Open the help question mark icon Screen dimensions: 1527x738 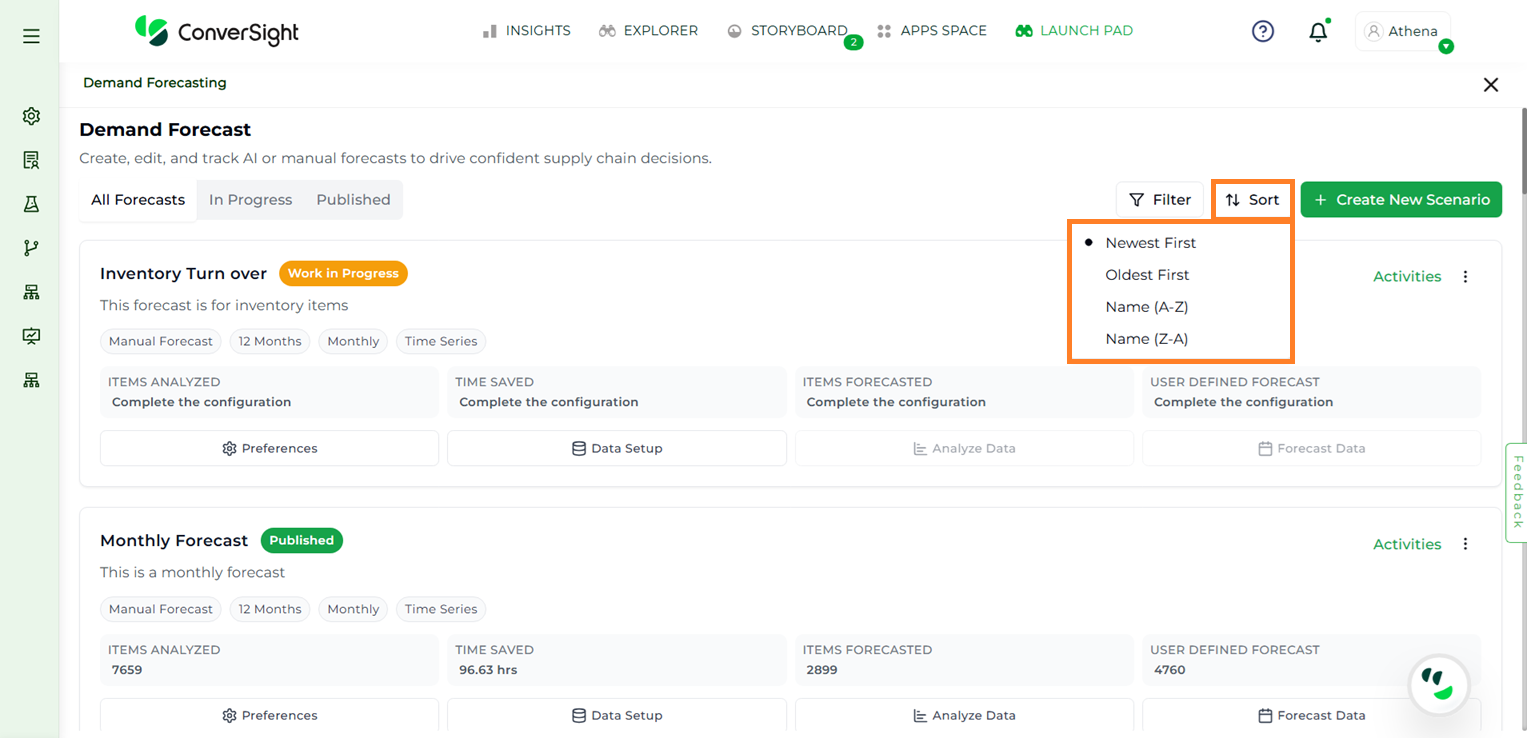pyautogui.click(x=1263, y=32)
